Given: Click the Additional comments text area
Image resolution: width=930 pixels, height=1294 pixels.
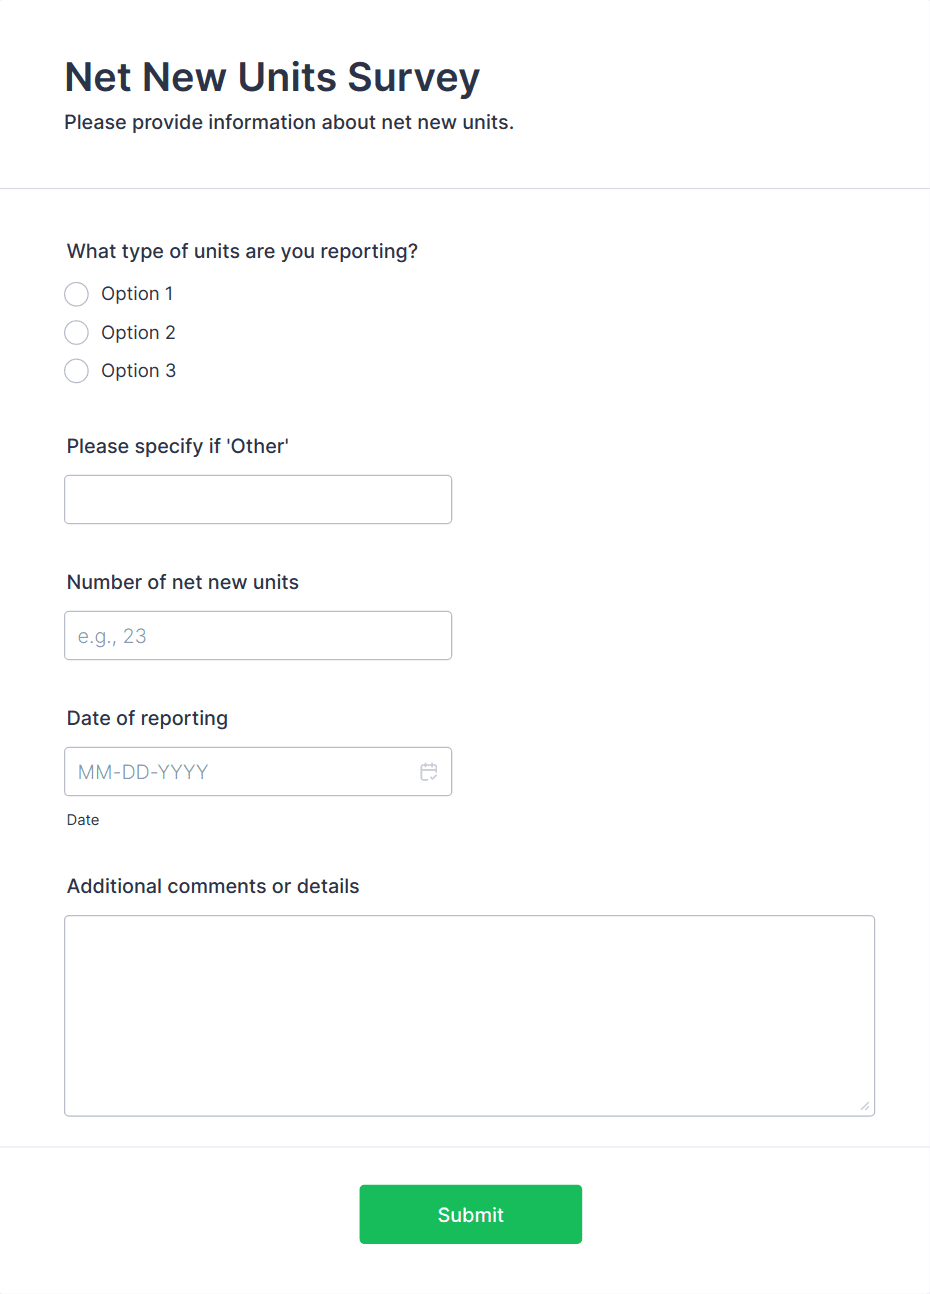Looking at the screenshot, I should click(x=469, y=1014).
